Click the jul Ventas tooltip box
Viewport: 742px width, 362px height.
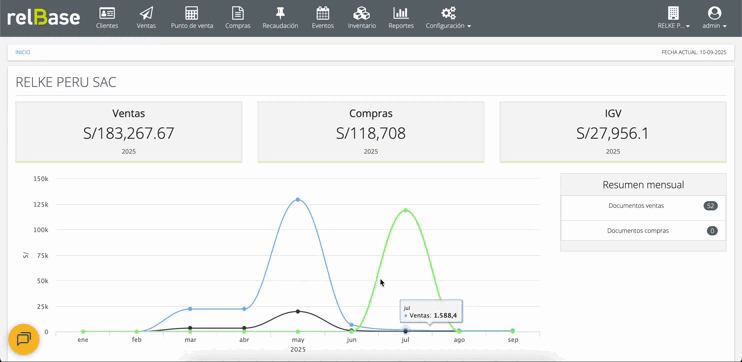pyautogui.click(x=431, y=311)
